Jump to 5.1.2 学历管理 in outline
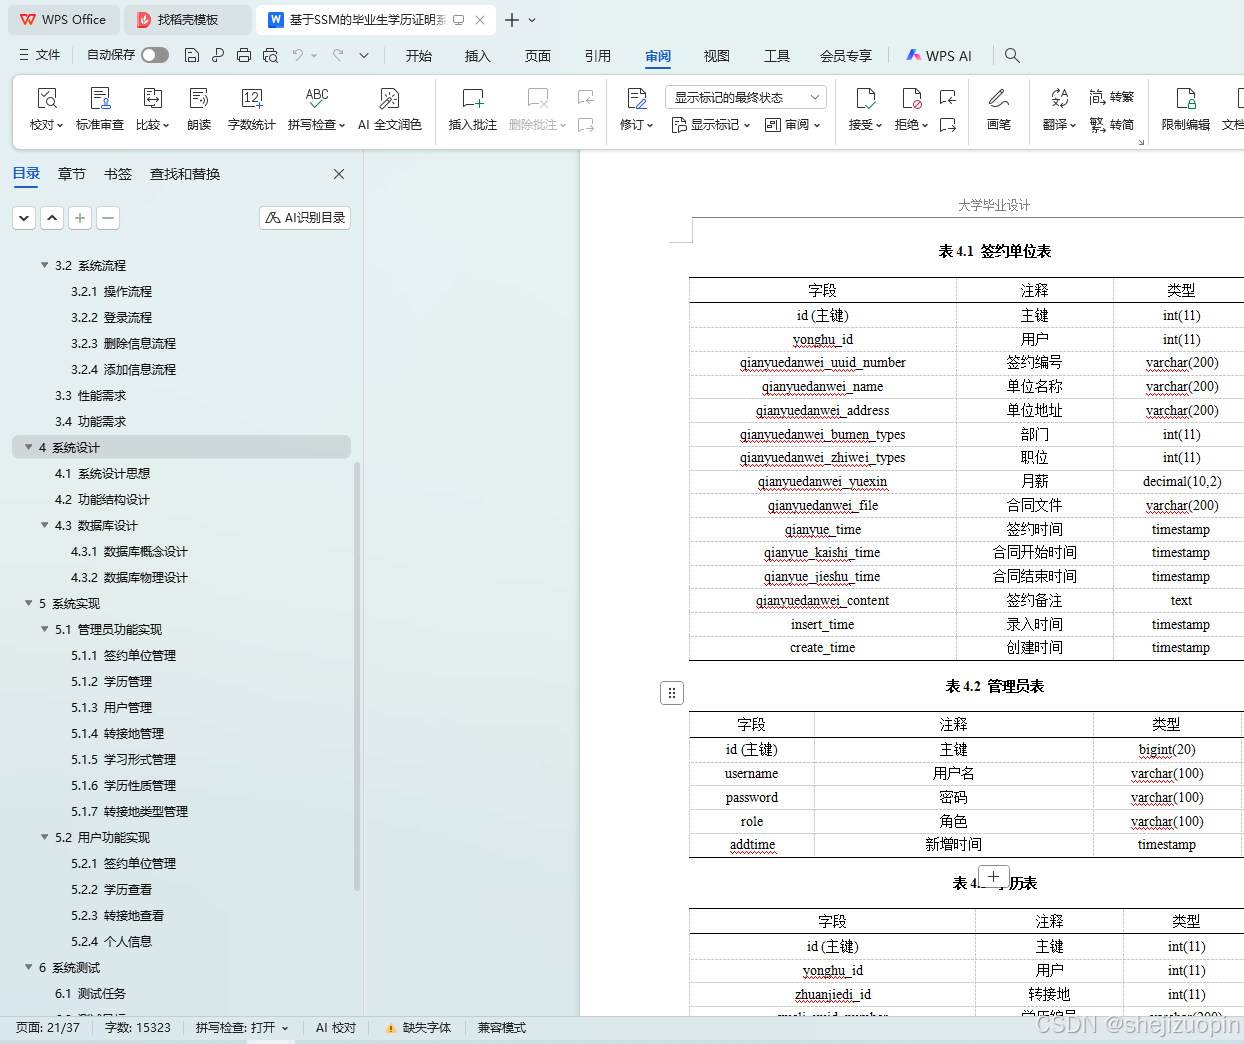Image resolution: width=1244 pixels, height=1044 pixels. click(111, 681)
